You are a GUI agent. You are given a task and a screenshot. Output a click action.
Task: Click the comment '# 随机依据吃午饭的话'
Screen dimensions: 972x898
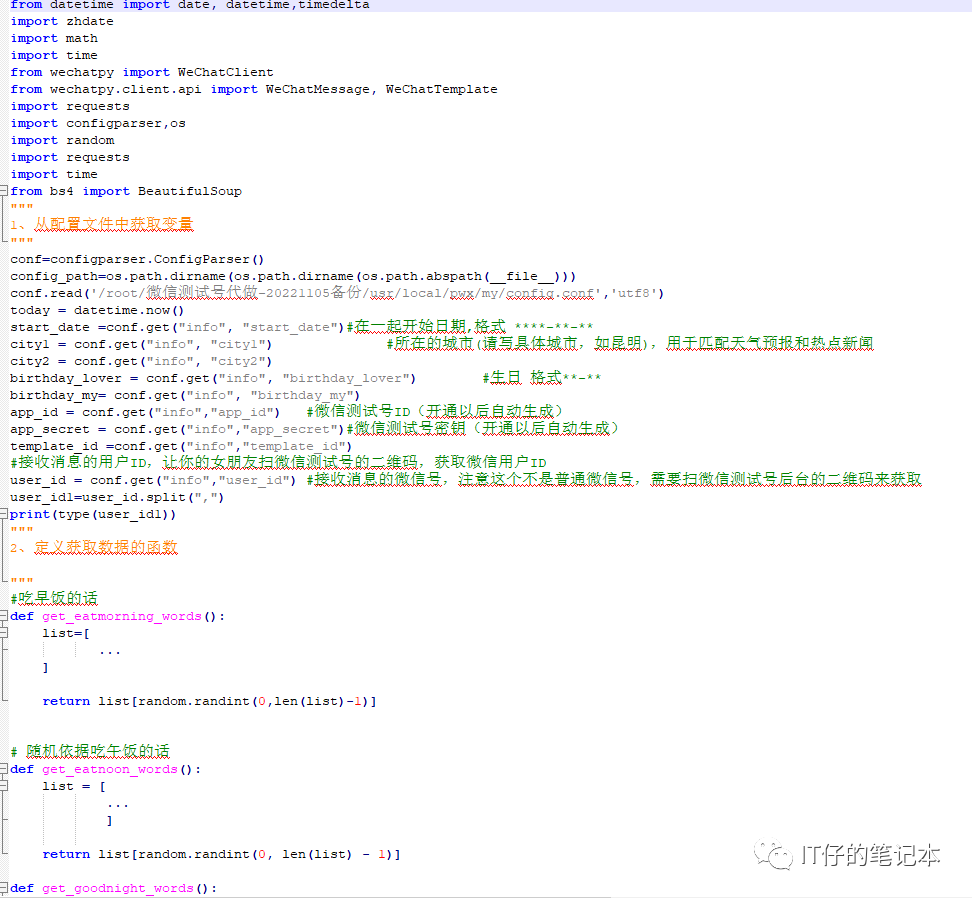(90, 751)
